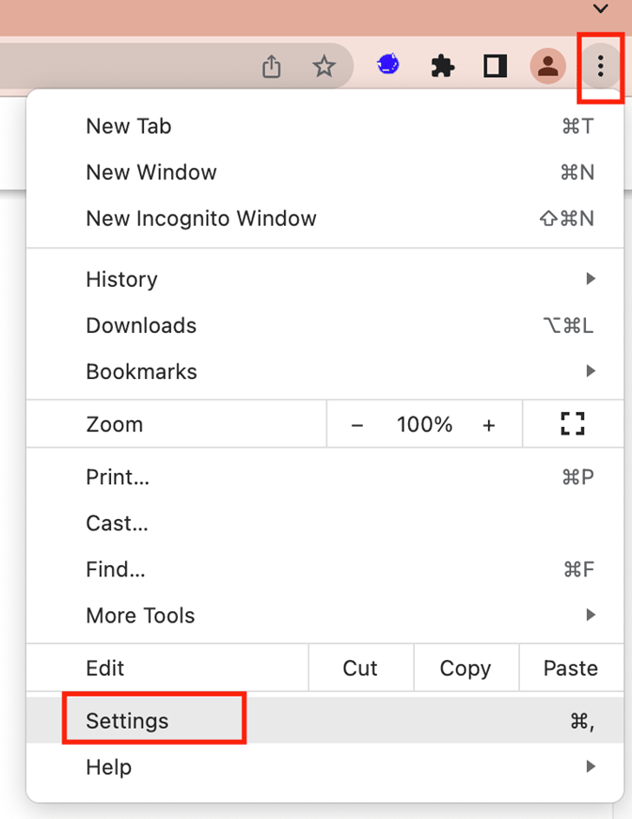Click the profile avatar icon

[x=548, y=65]
